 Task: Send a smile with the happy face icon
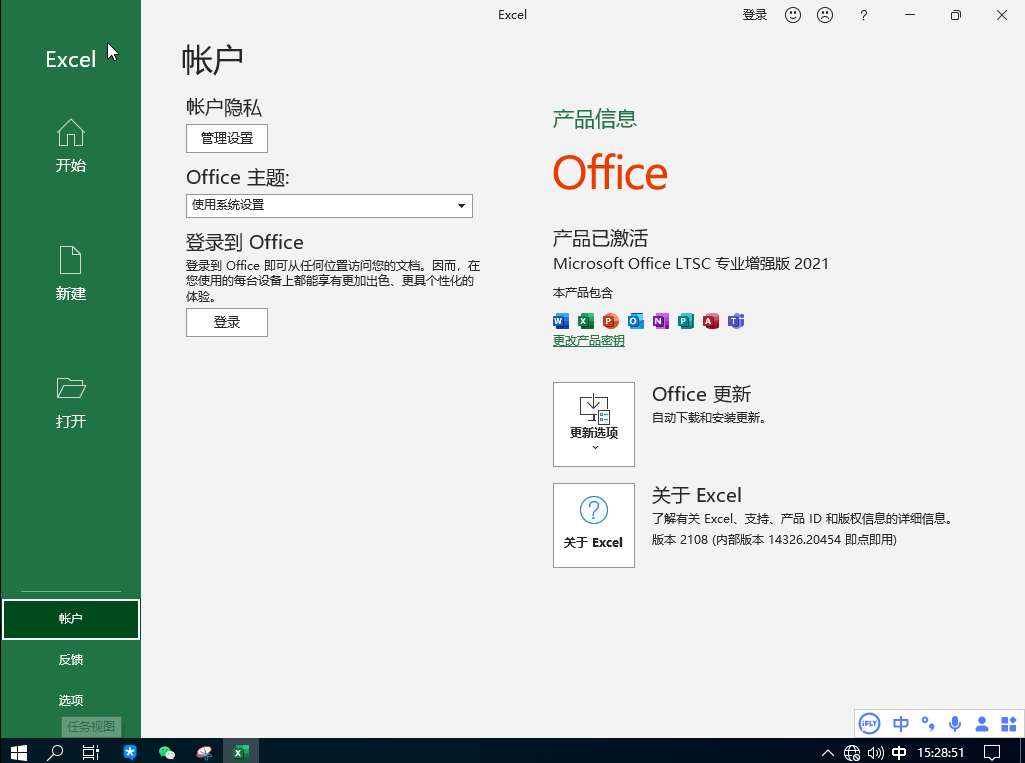(793, 15)
